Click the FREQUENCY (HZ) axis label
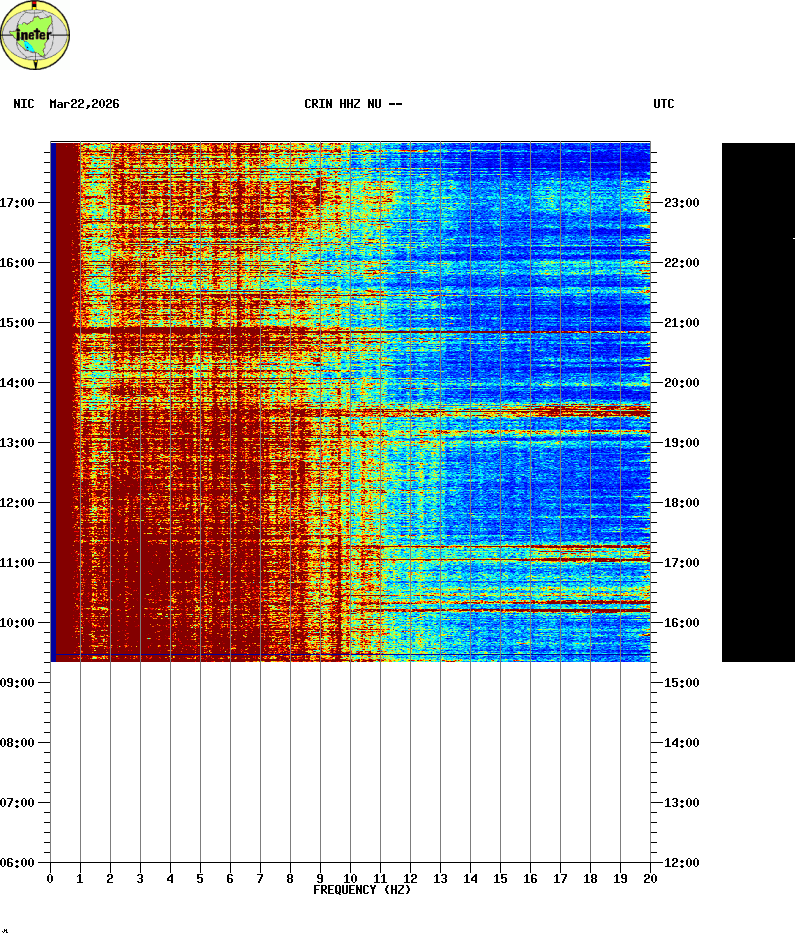Image resolution: width=802 pixels, height=942 pixels. coord(362,890)
